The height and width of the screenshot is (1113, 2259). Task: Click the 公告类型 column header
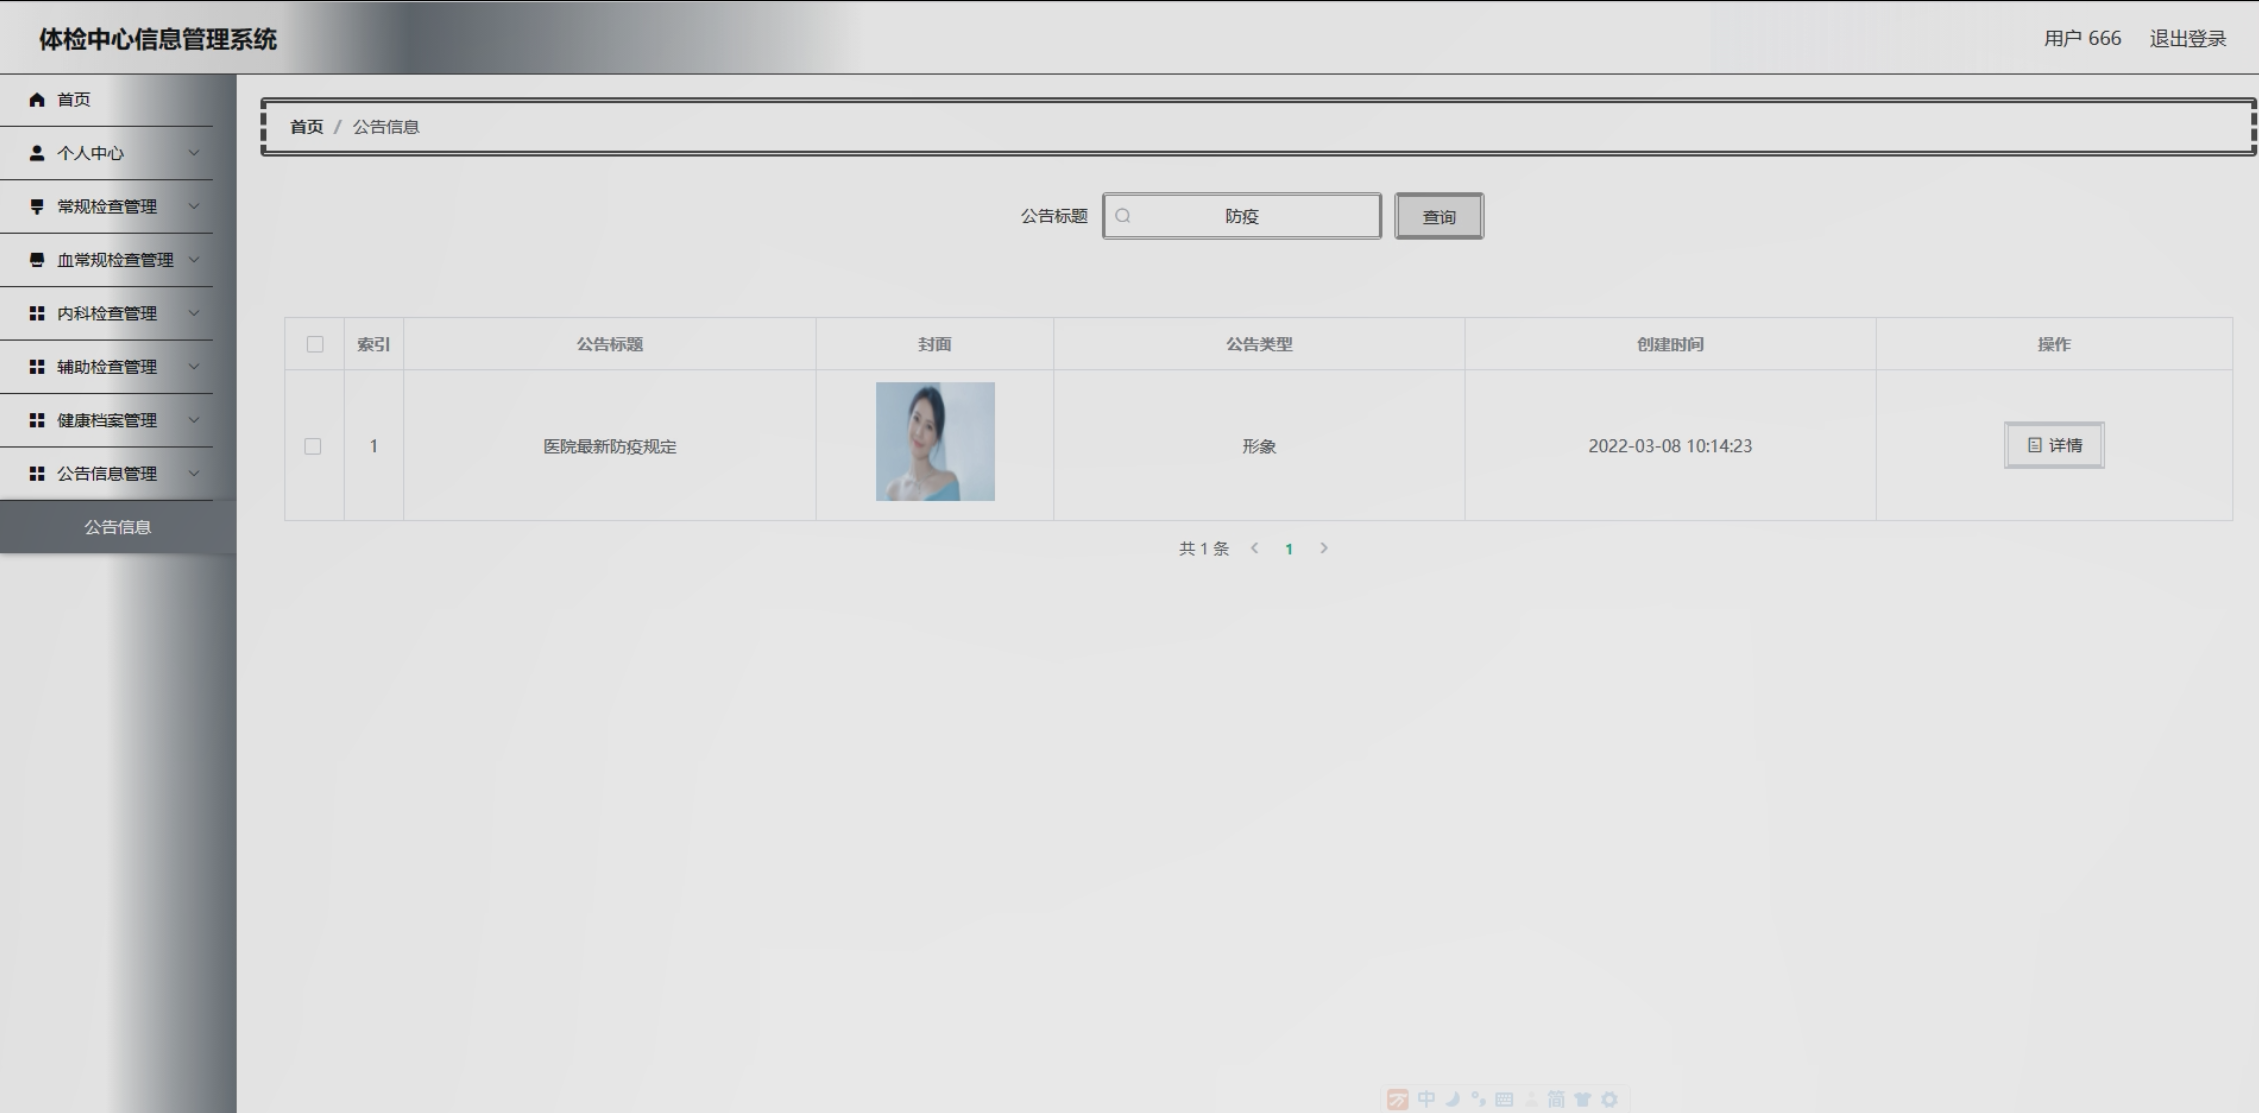click(x=1259, y=344)
